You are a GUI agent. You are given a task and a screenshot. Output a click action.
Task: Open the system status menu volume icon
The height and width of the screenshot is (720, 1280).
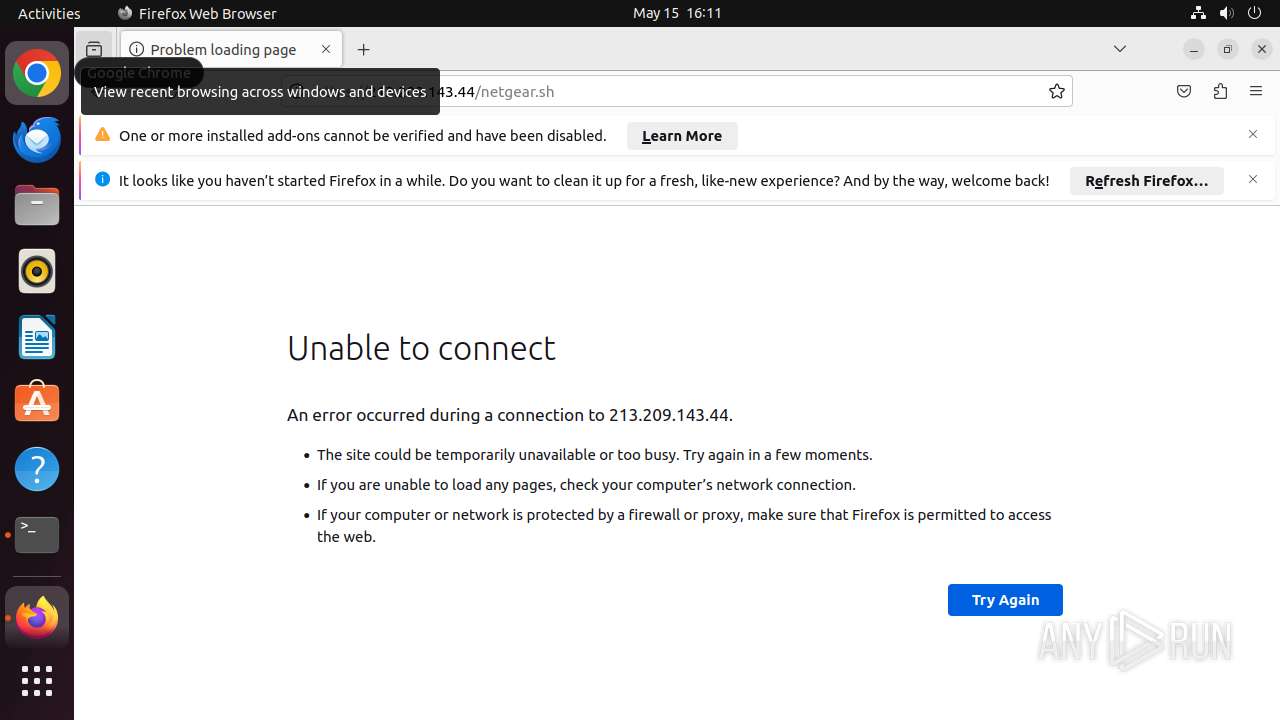coord(1226,13)
